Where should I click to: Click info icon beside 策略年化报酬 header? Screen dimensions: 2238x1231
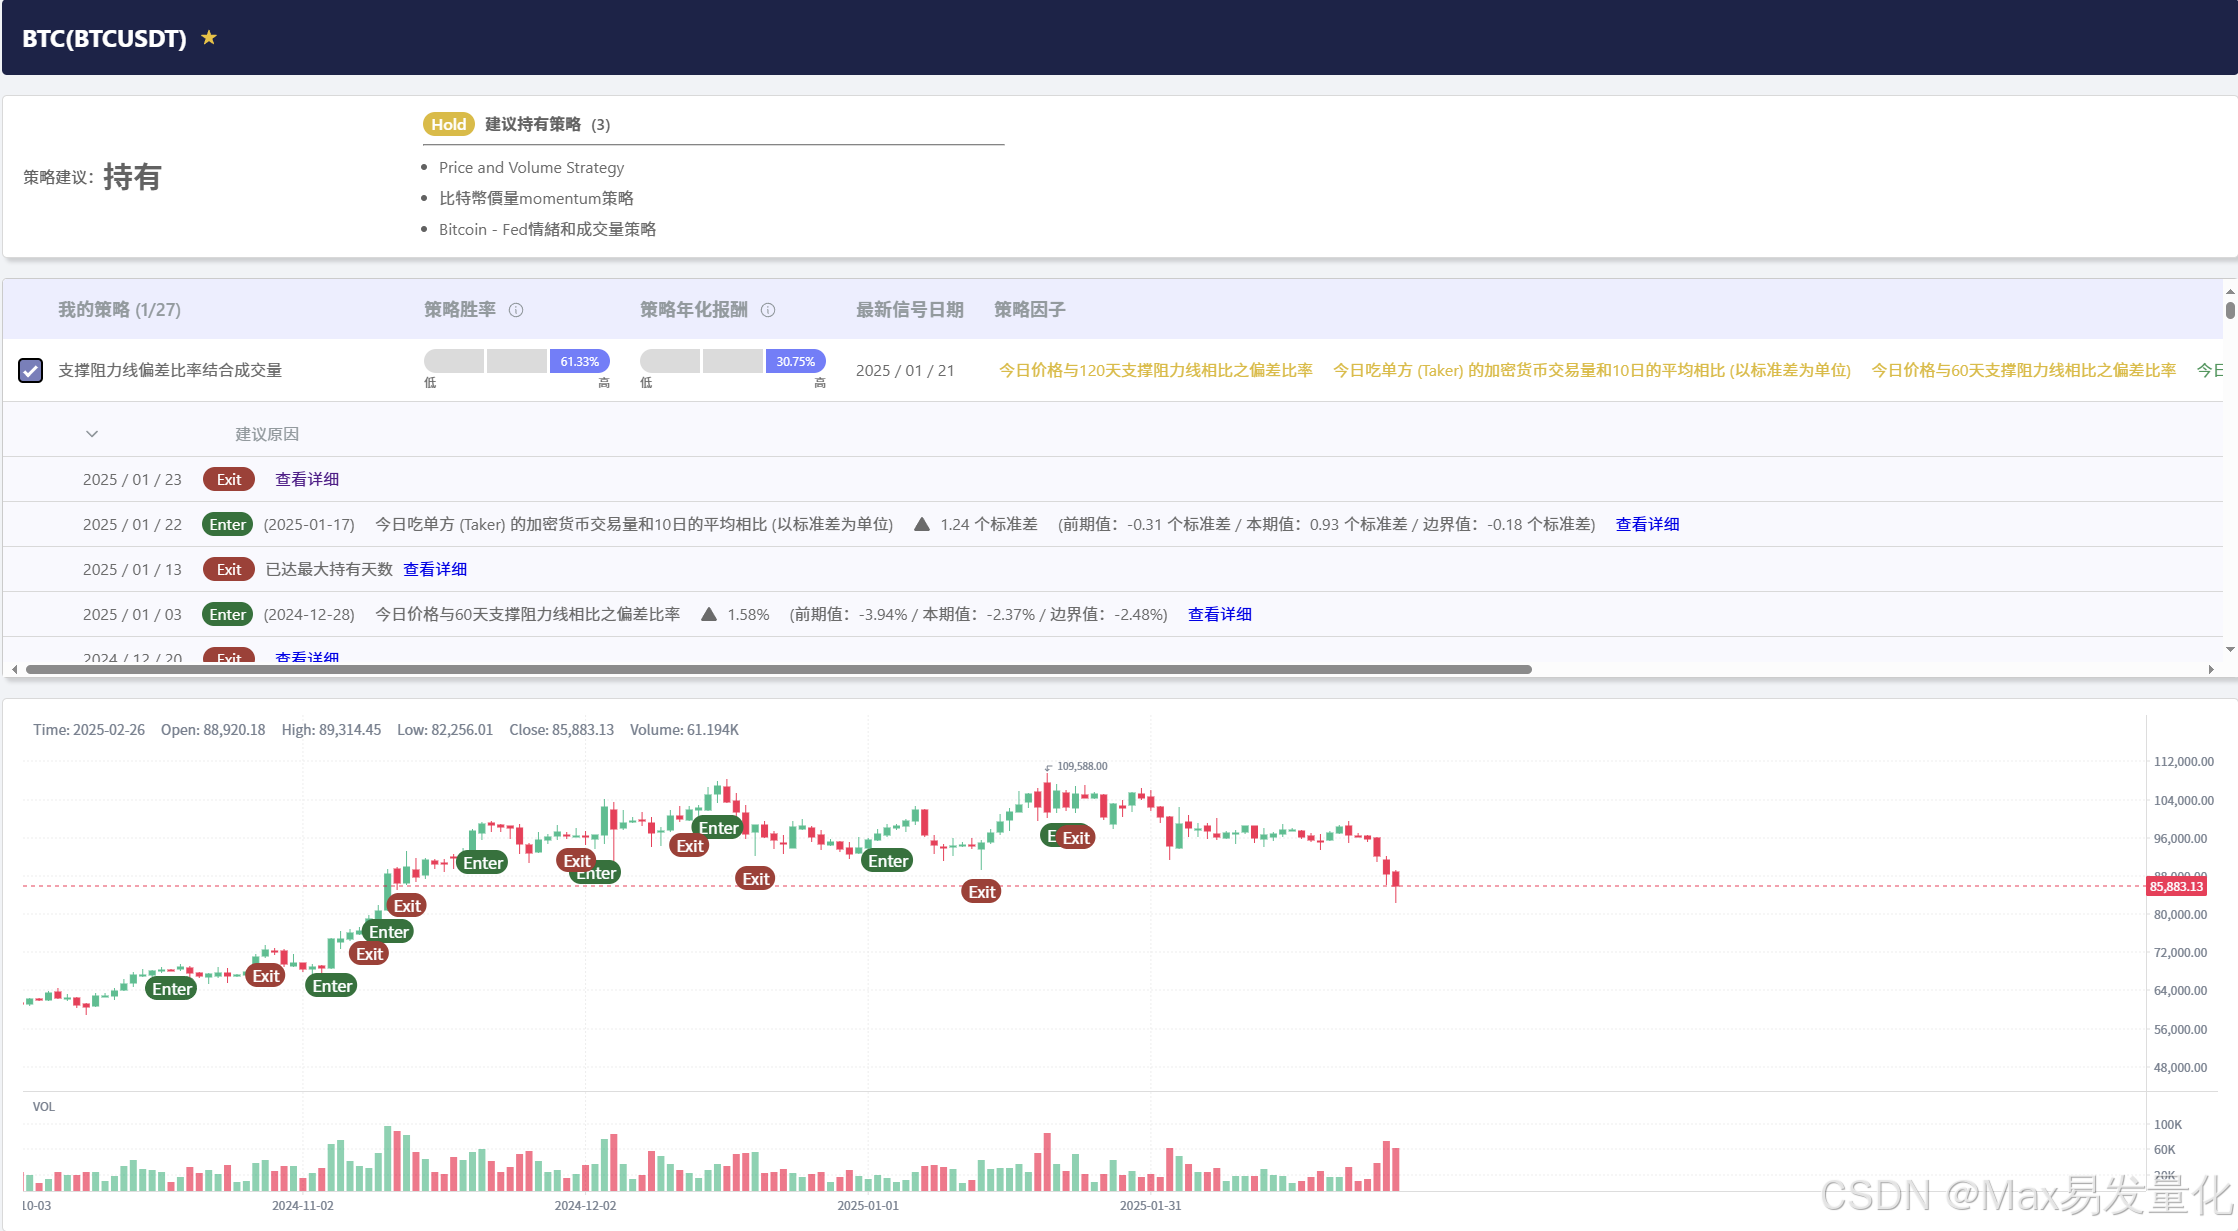768,310
